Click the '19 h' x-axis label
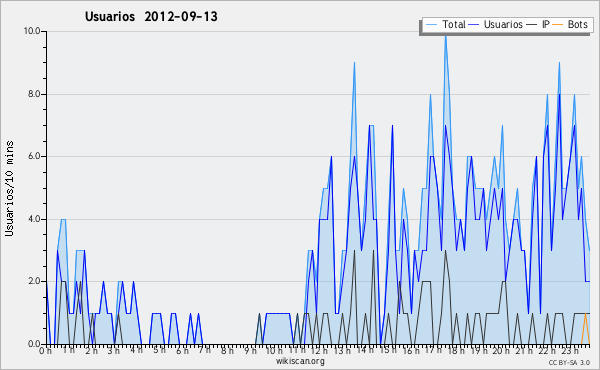 click(x=478, y=350)
